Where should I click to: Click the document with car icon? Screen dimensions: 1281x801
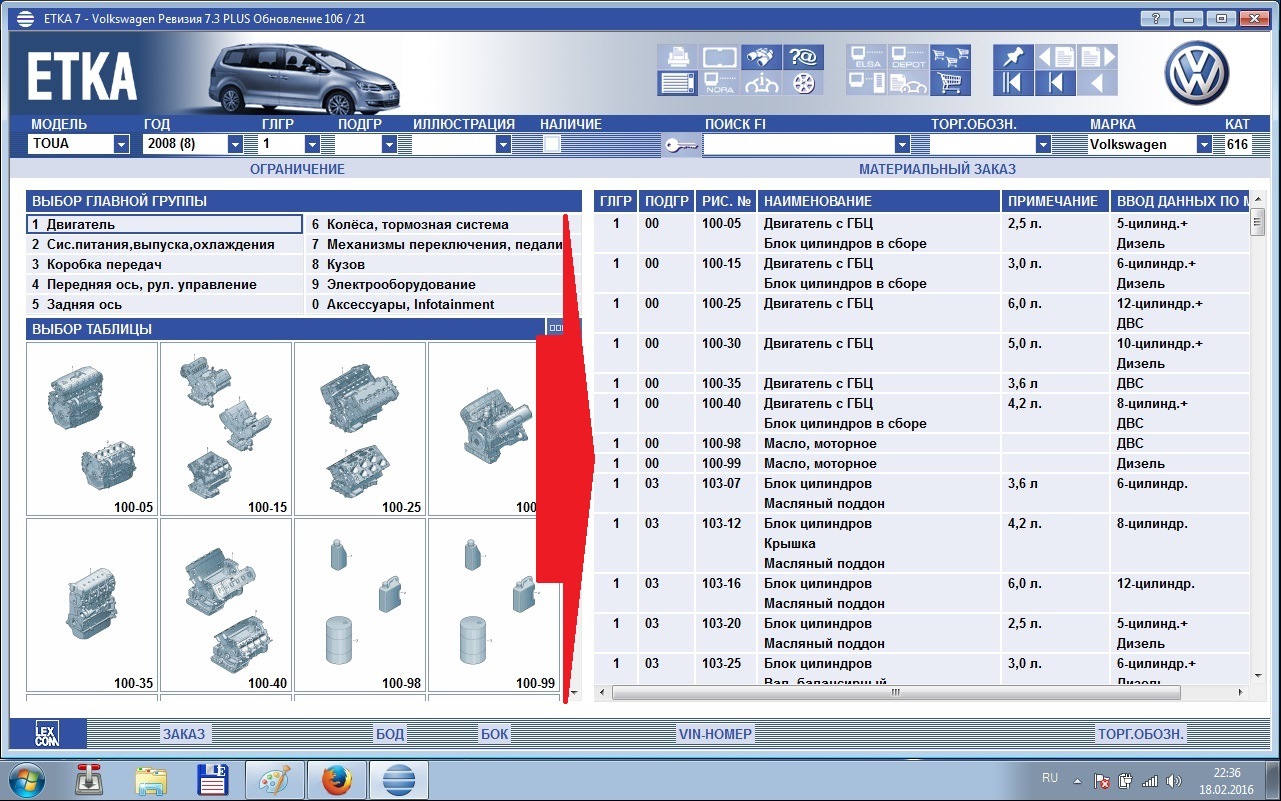(908, 83)
